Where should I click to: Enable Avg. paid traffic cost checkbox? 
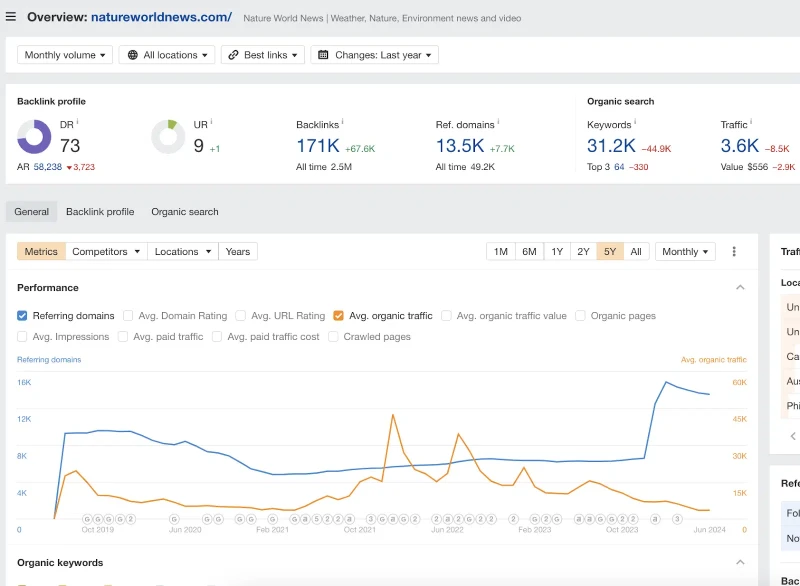pyautogui.click(x=217, y=337)
